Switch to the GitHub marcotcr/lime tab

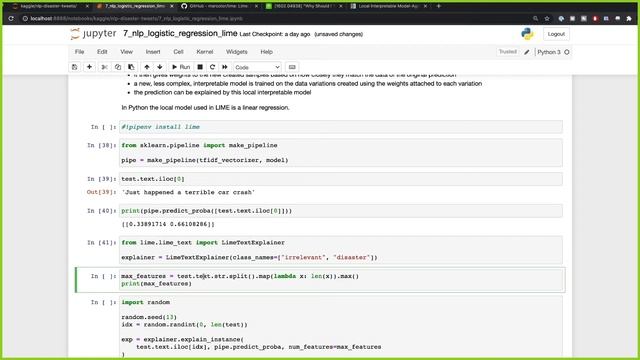(219, 6)
